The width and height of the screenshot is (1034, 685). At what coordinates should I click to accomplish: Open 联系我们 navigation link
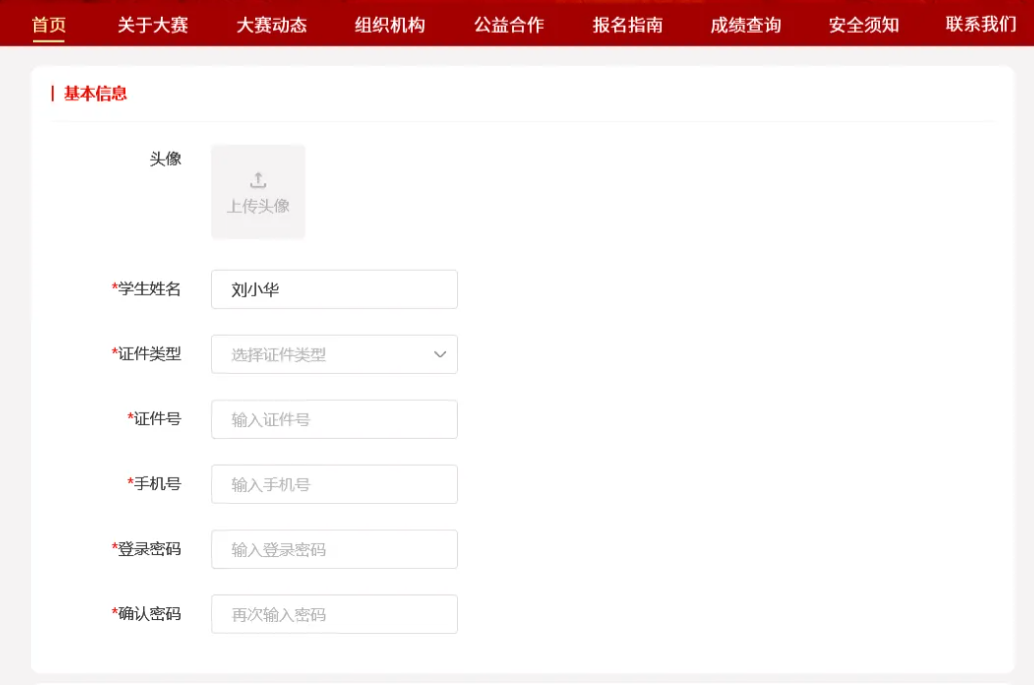click(x=981, y=24)
